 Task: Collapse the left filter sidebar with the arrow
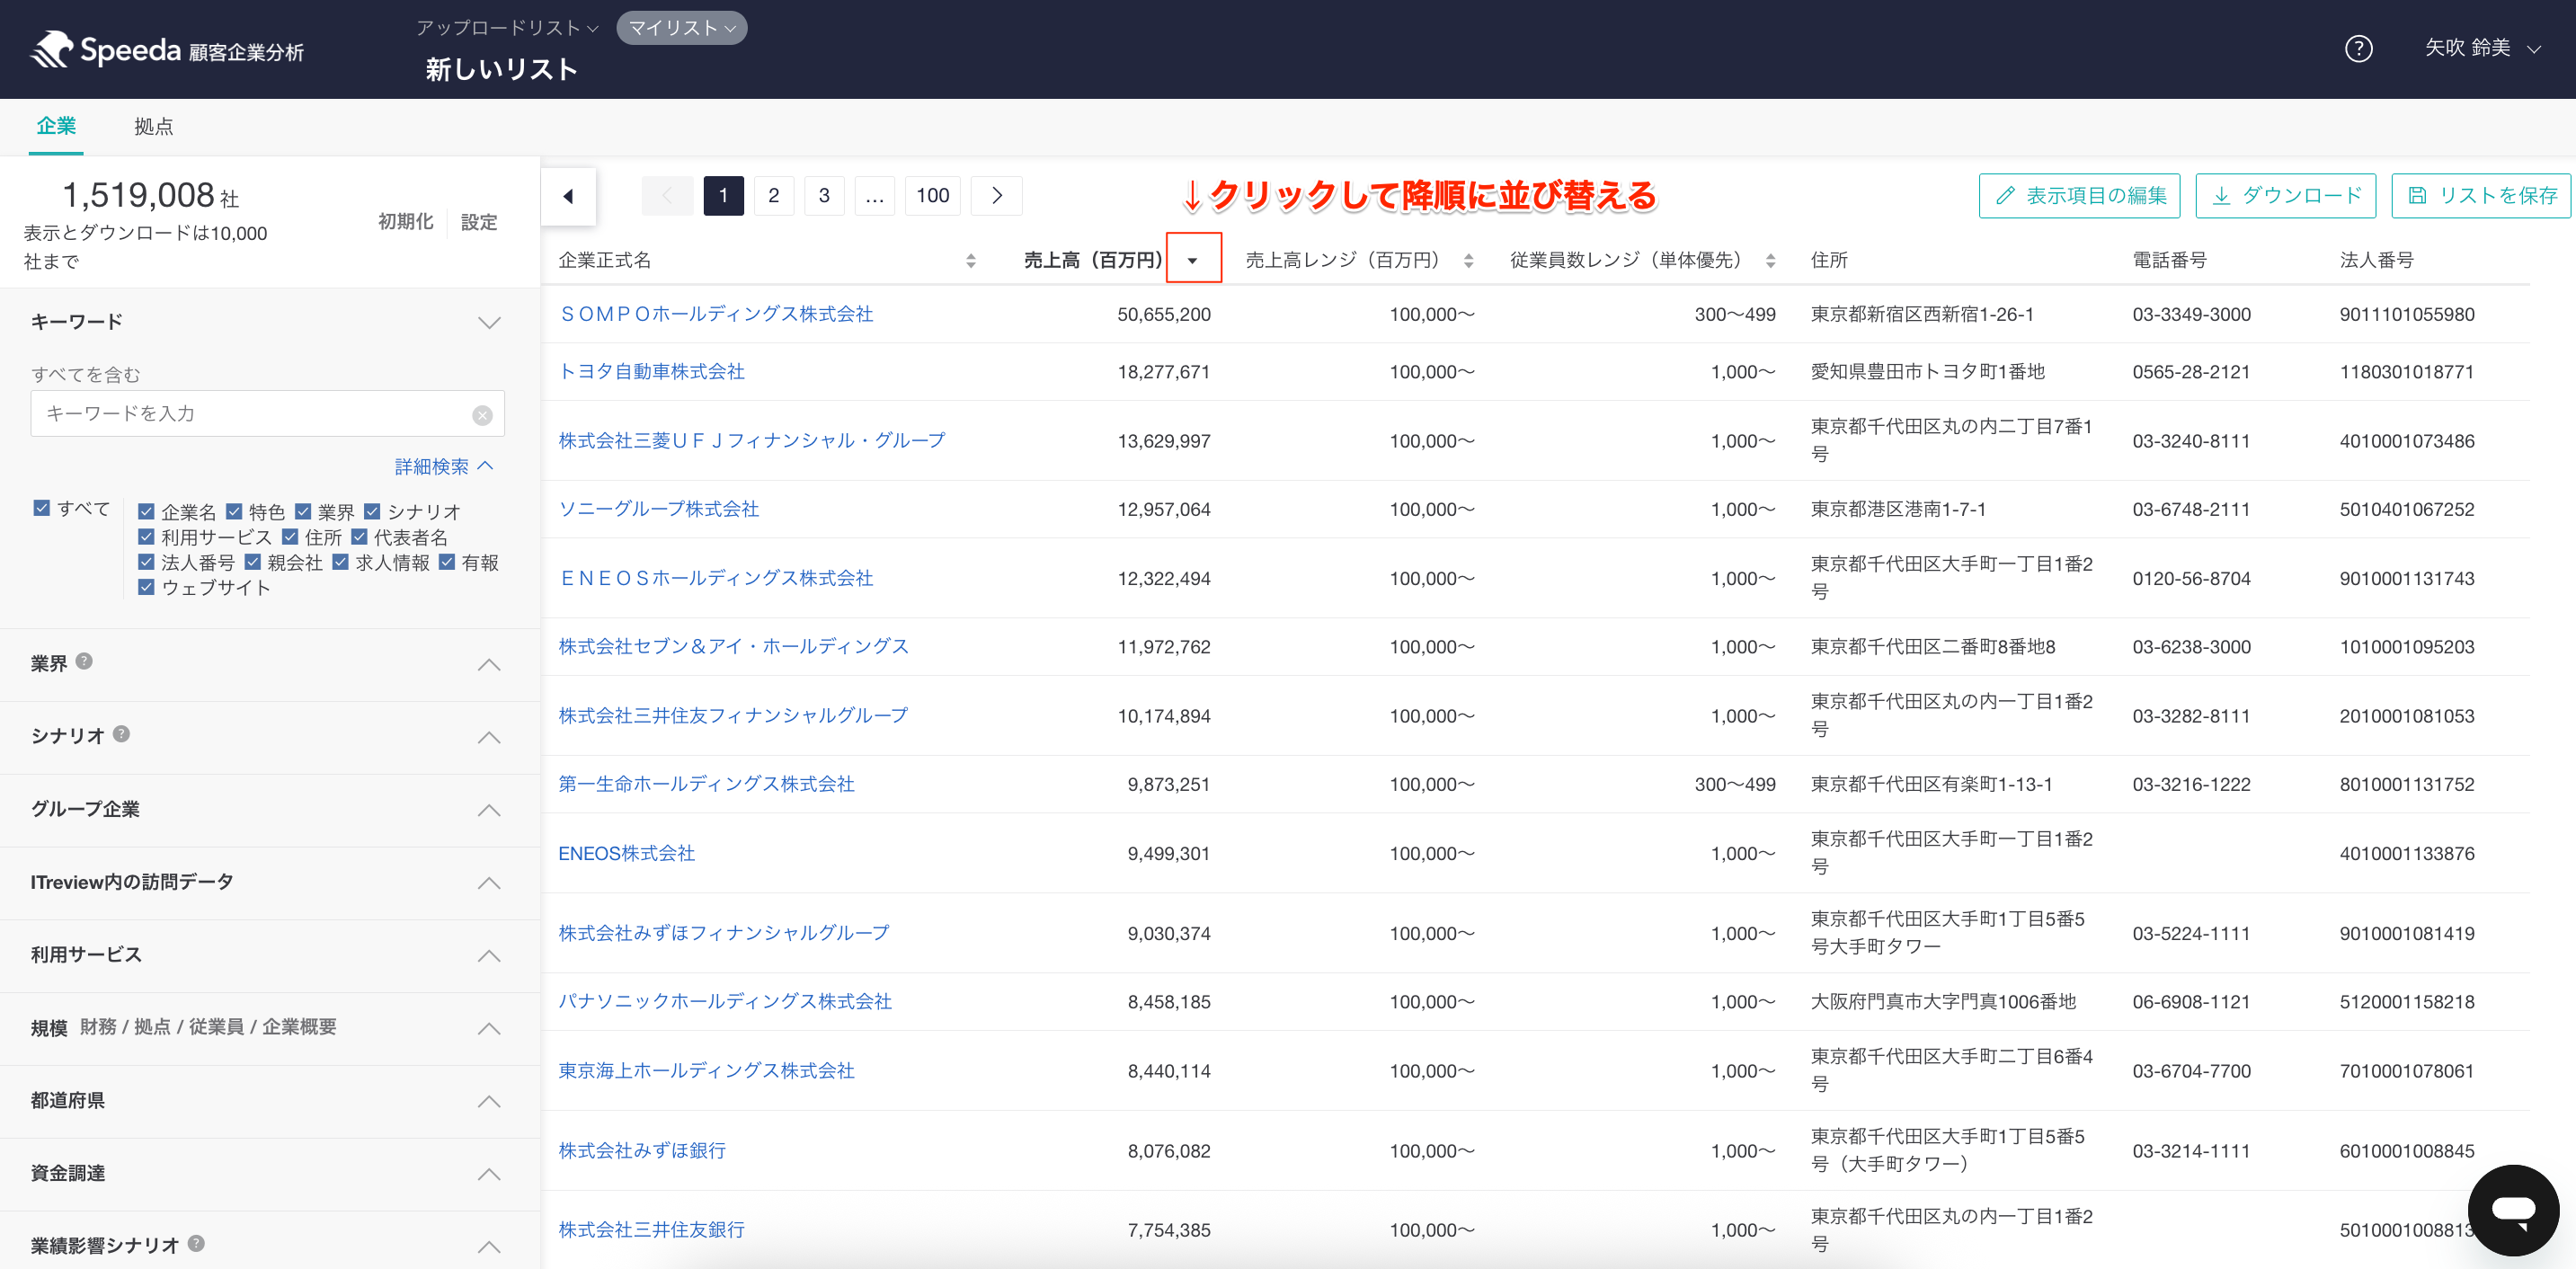(x=568, y=196)
